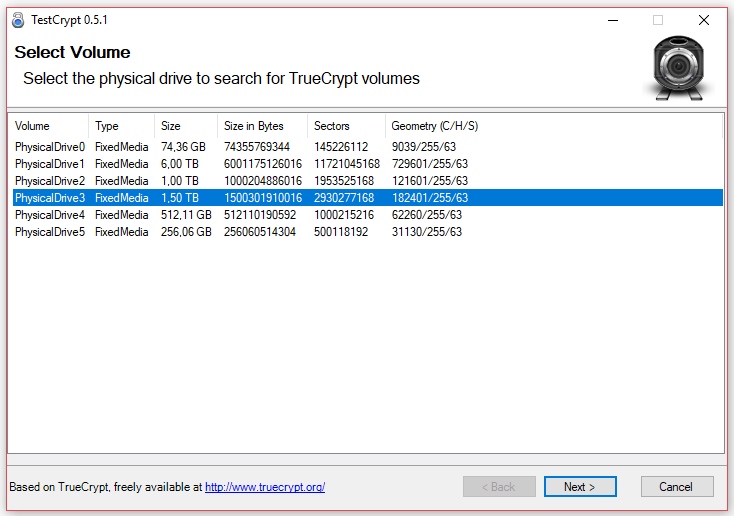This screenshot has height=516, width=734.
Task: Close the TestCrypt 0.5.1 window
Action: click(x=704, y=20)
